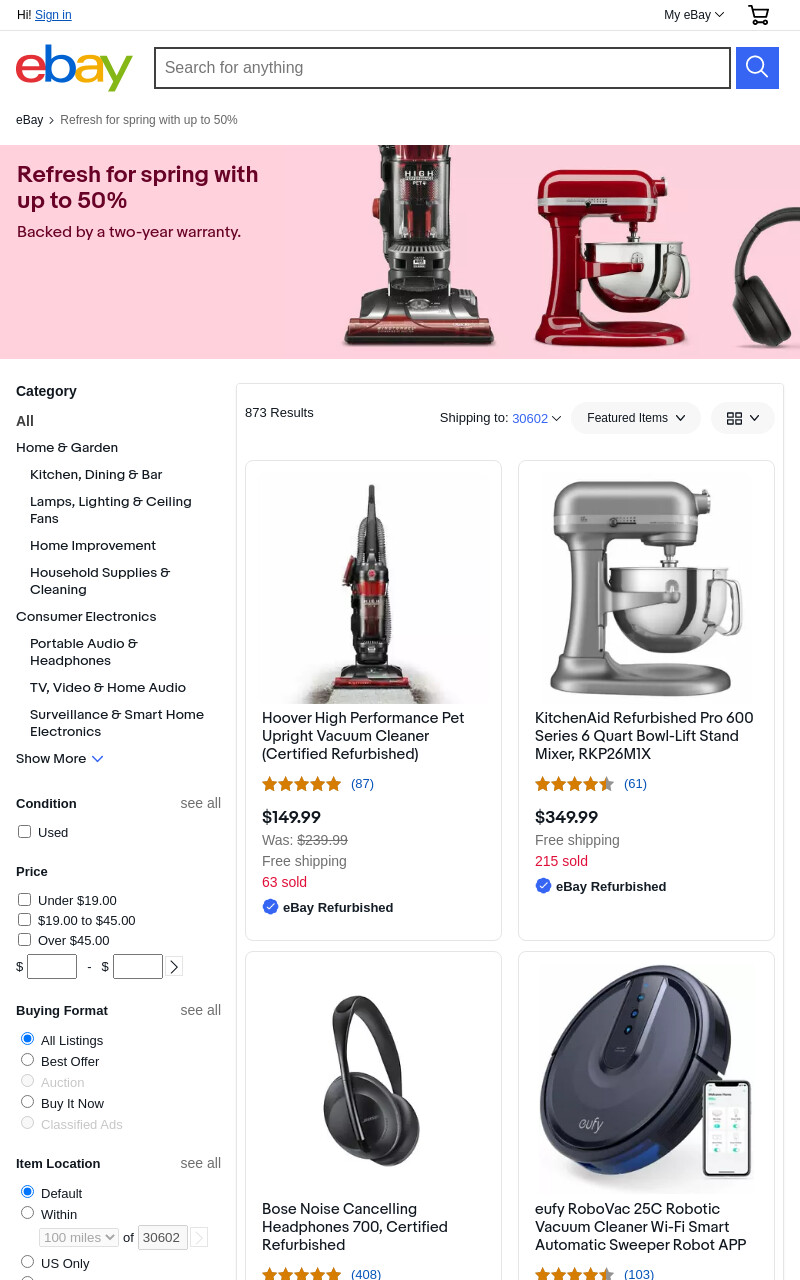Tick the Under $19.00 price filter
The height and width of the screenshot is (1280, 800).
coord(25,900)
